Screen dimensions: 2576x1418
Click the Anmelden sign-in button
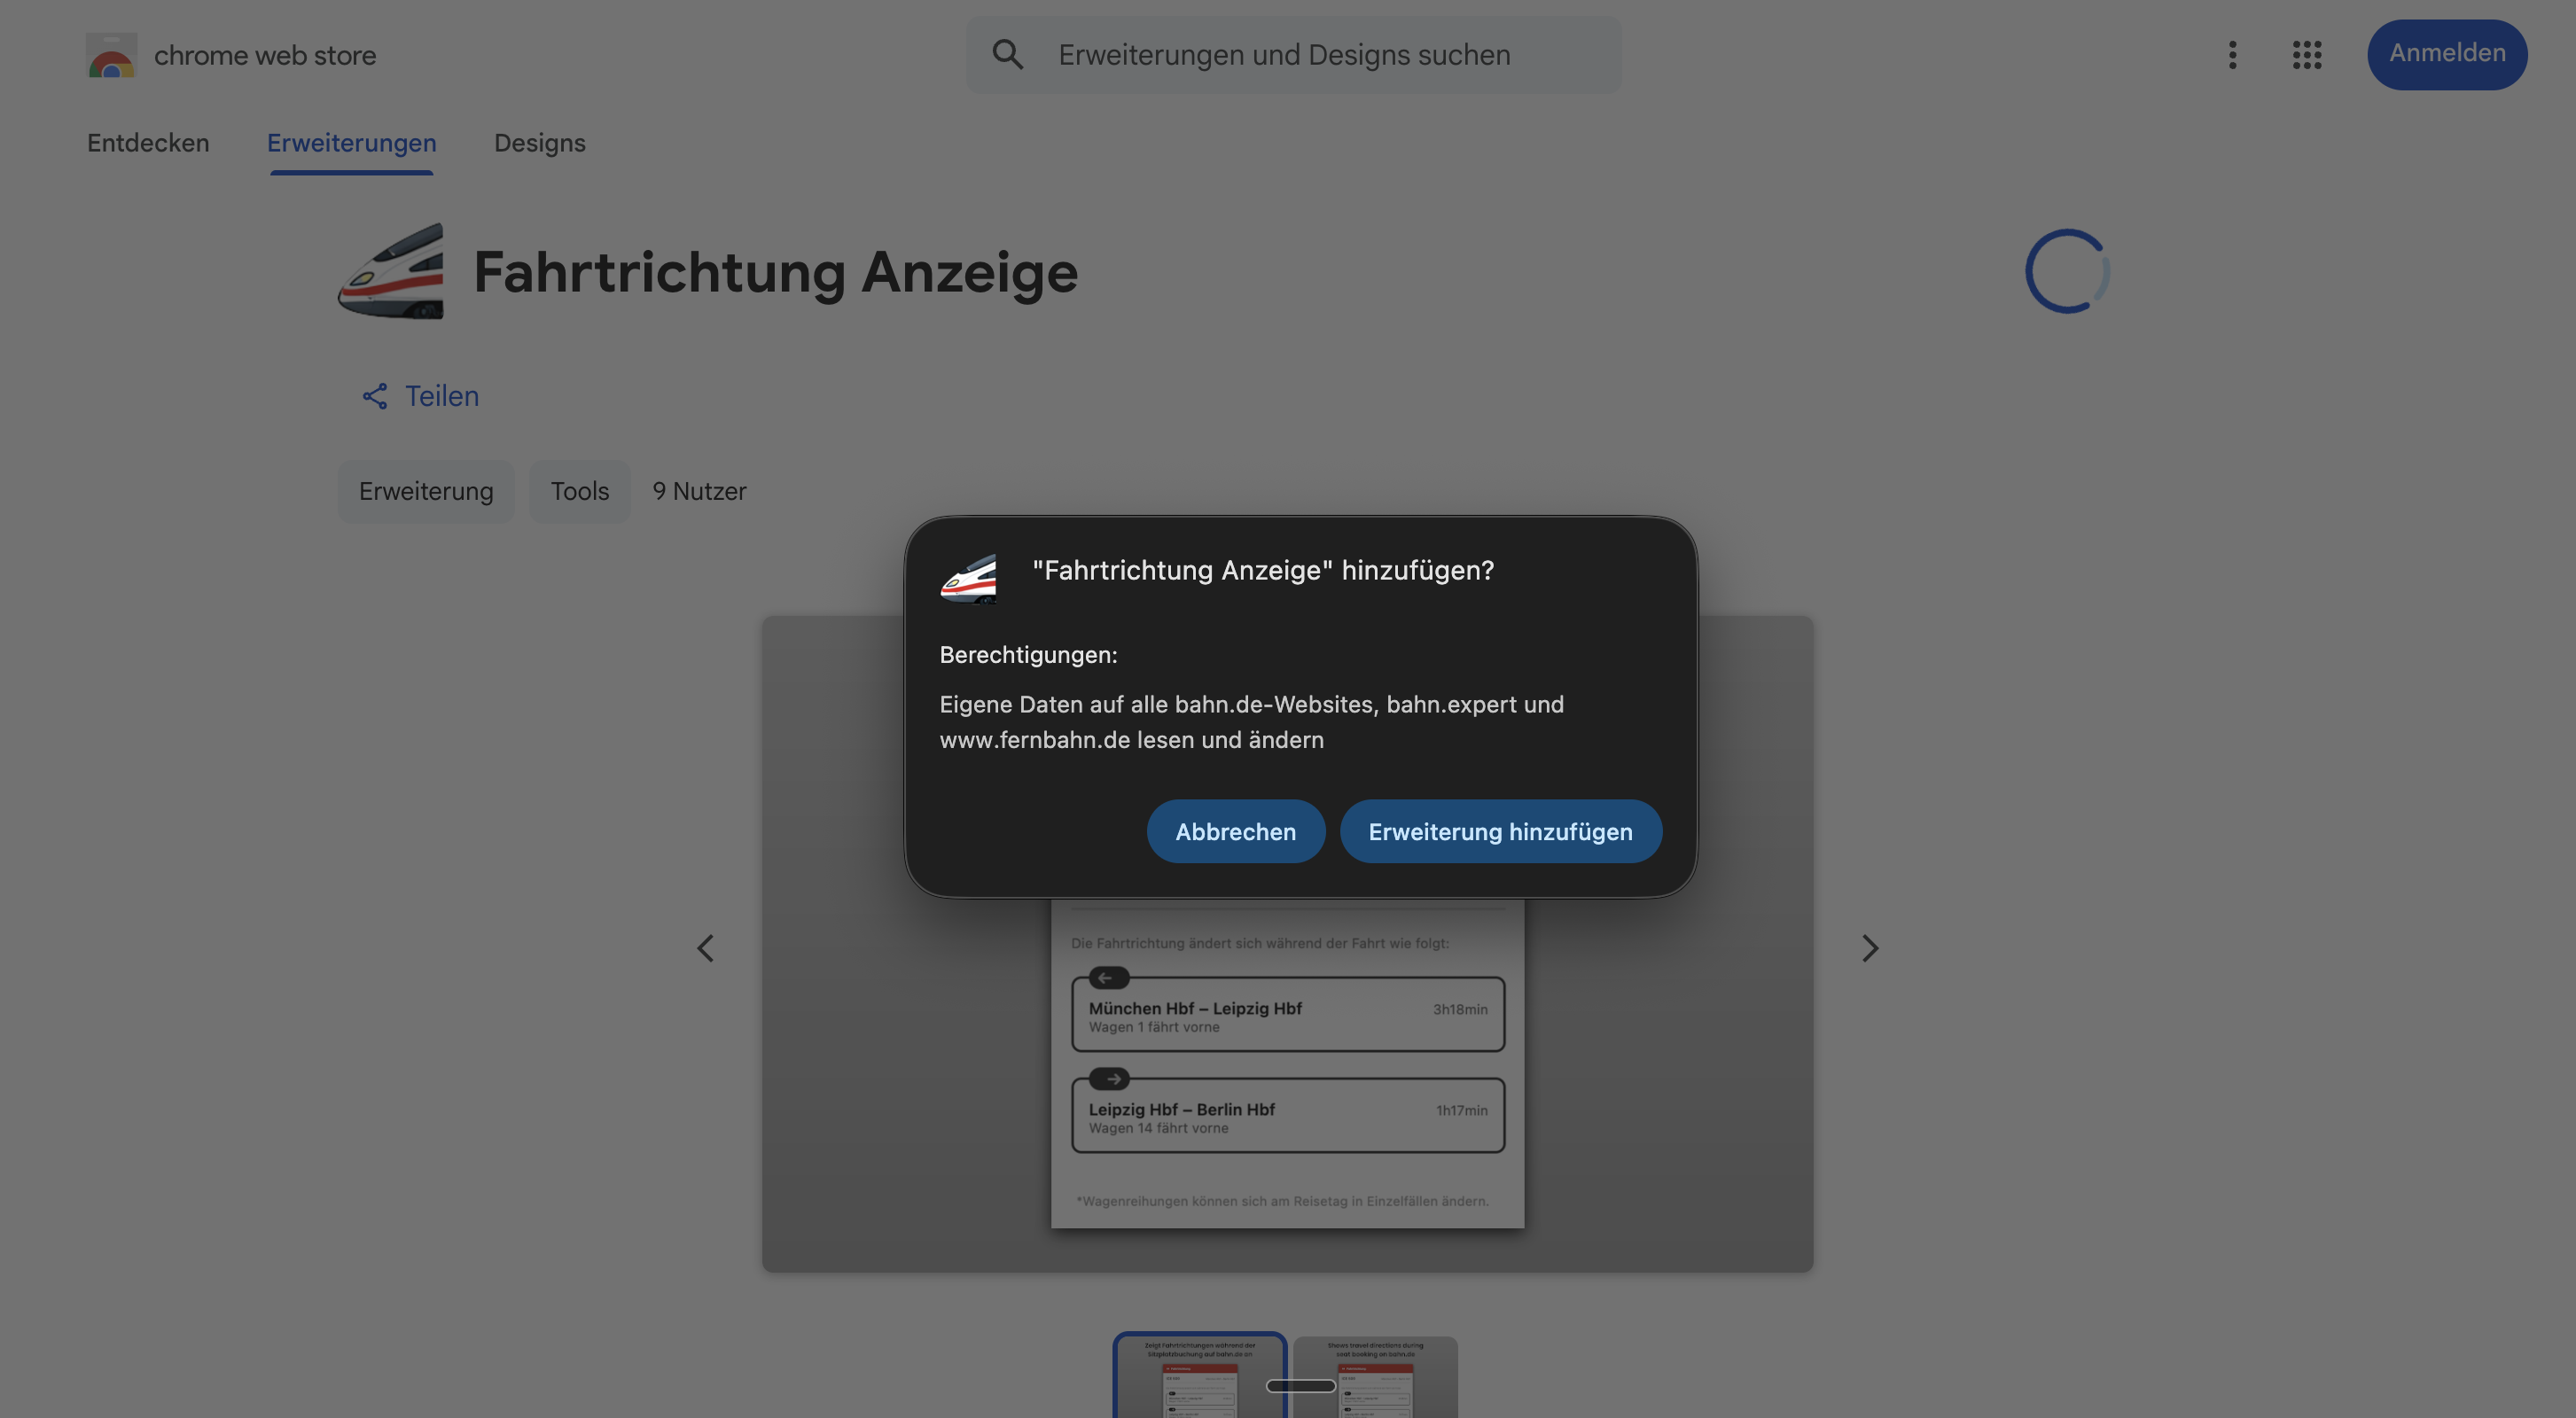pos(2447,54)
